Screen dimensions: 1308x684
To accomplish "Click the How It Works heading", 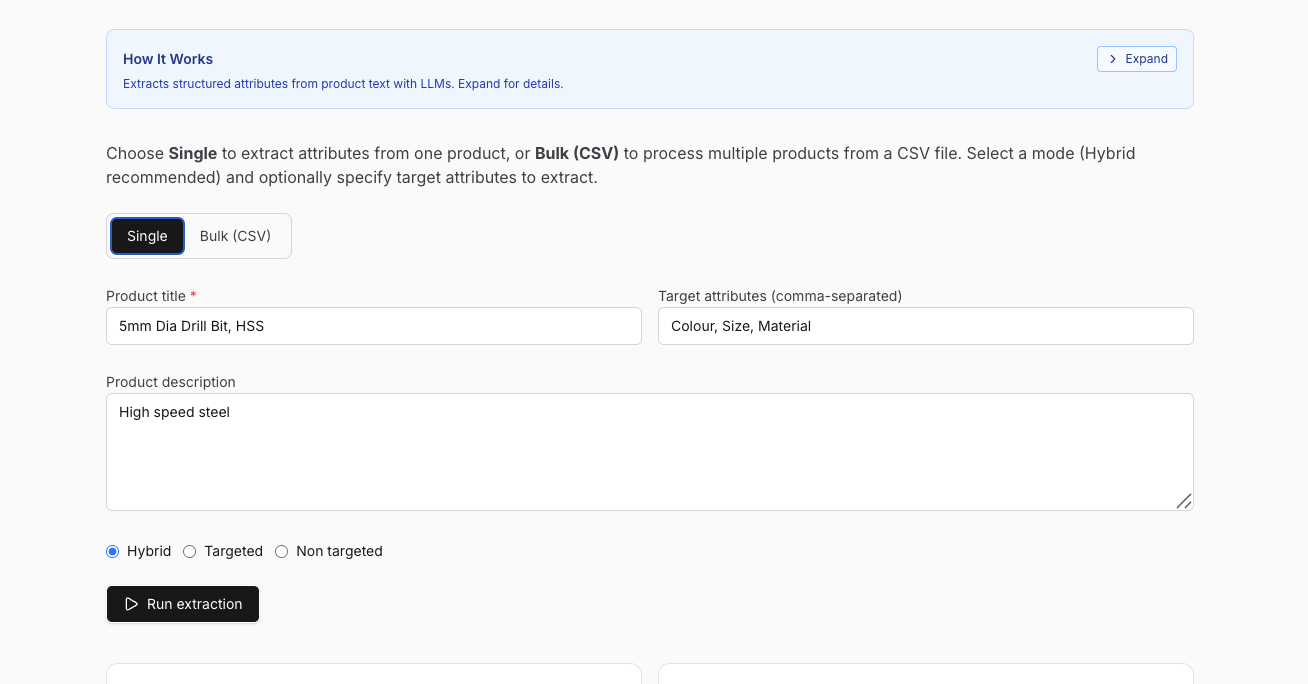I will 168,59.
